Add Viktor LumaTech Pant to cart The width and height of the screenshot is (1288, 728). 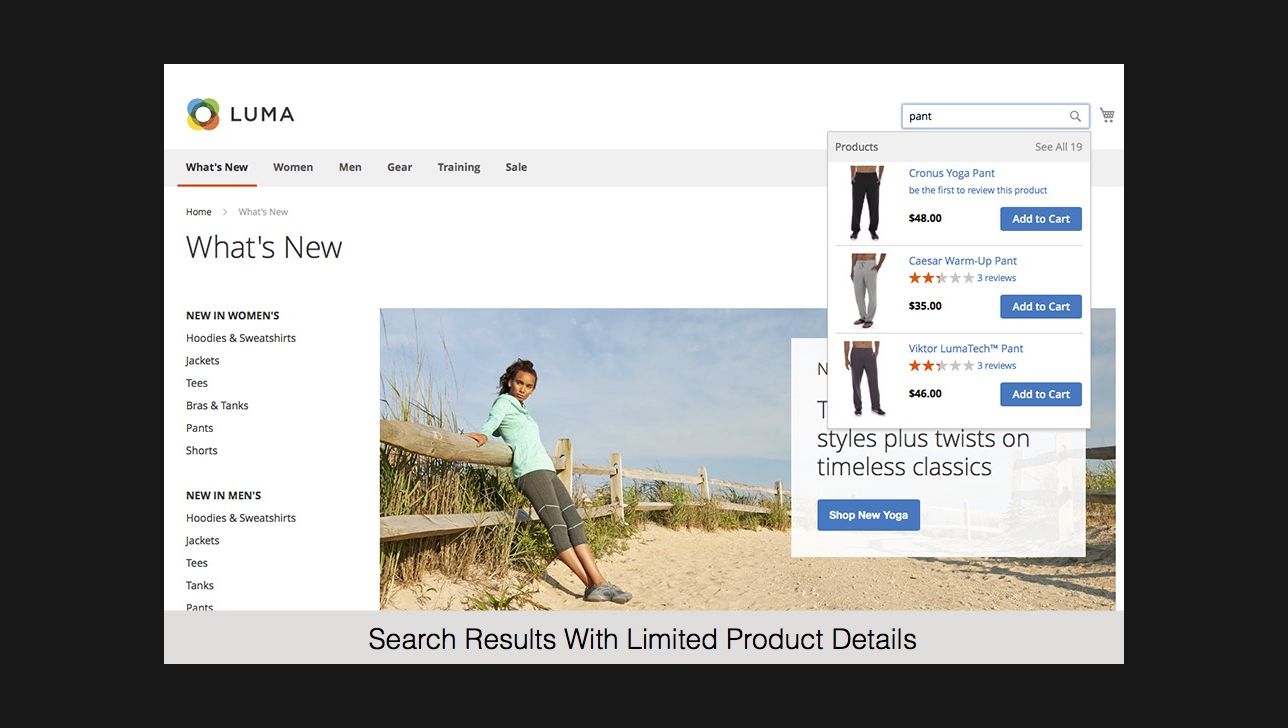pyautogui.click(x=1040, y=394)
